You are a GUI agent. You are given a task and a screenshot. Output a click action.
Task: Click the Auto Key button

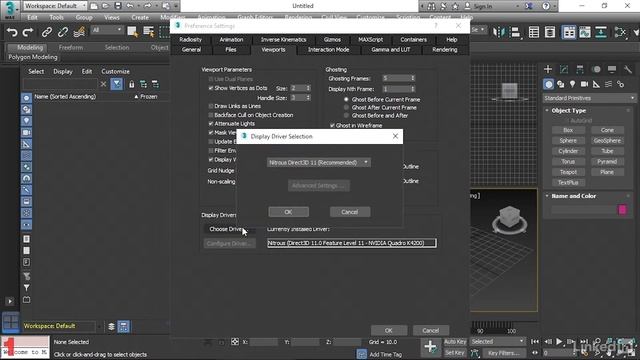click(455, 342)
